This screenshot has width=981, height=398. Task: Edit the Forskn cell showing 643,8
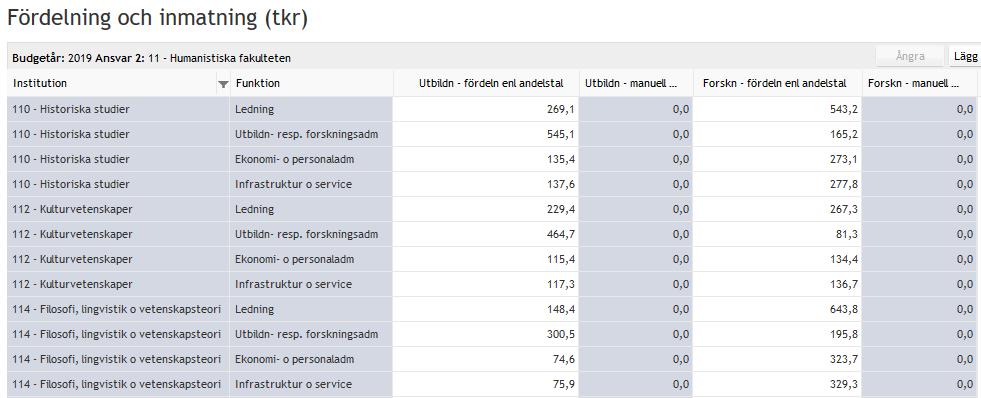778,310
